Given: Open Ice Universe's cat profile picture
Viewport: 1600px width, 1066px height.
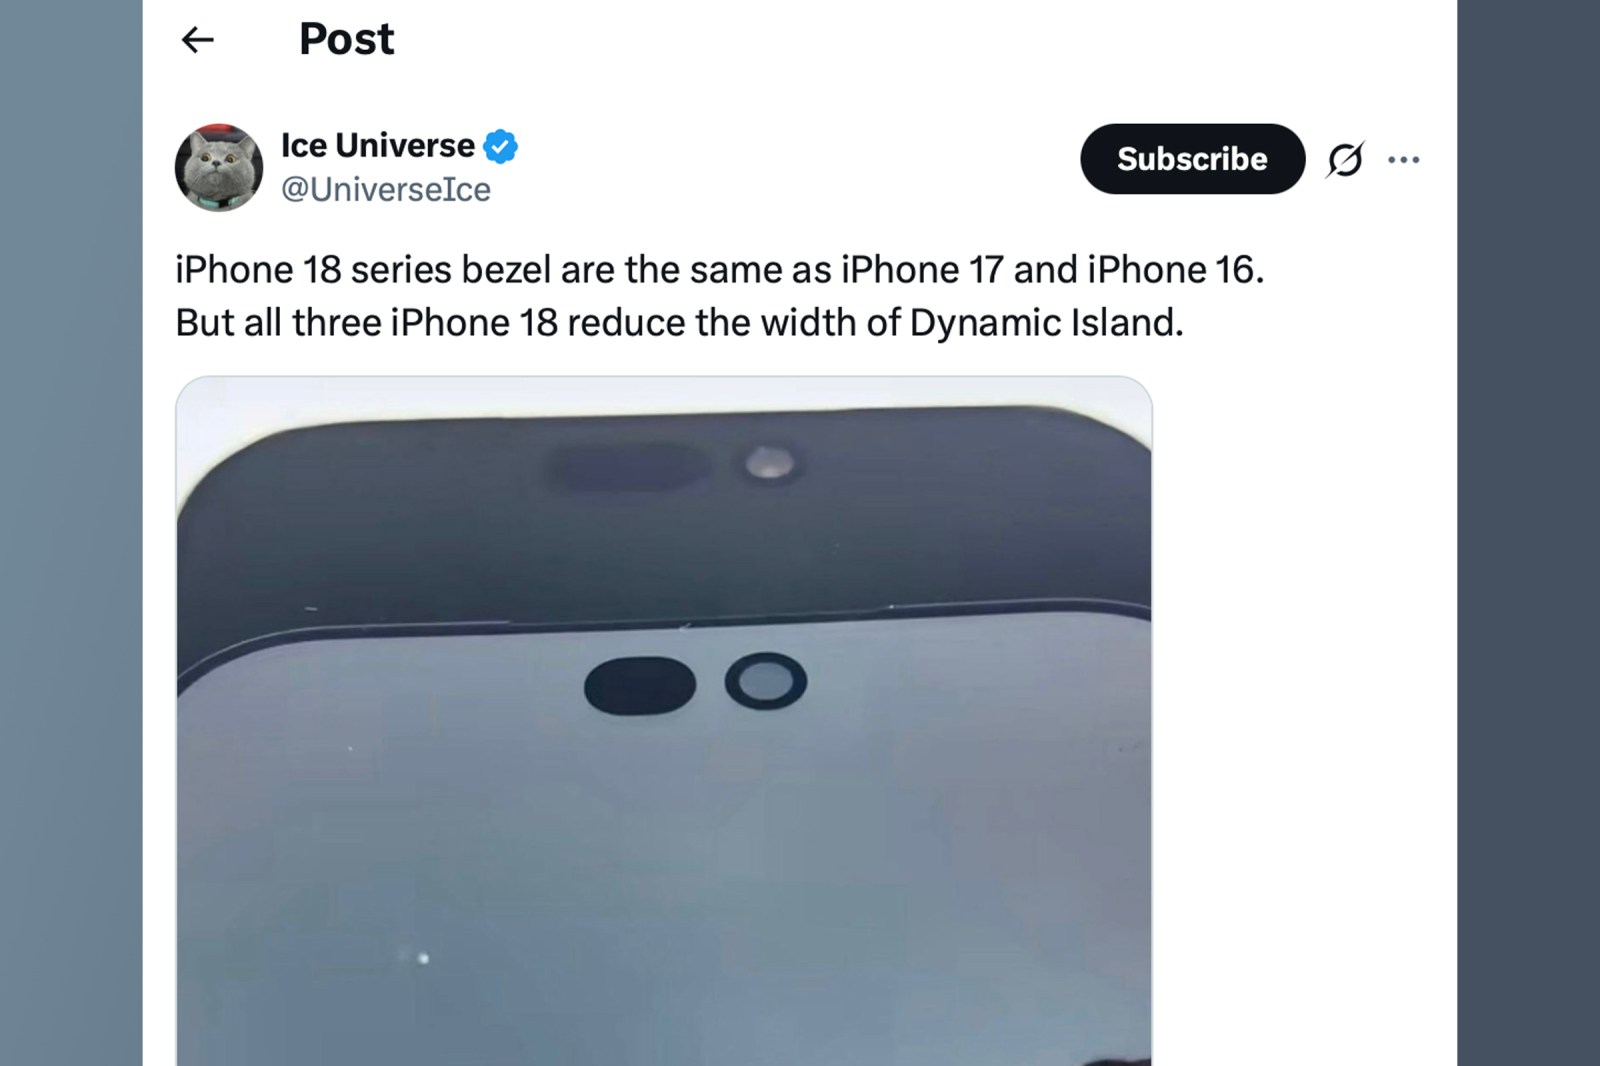Looking at the screenshot, I should (x=219, y=167).
